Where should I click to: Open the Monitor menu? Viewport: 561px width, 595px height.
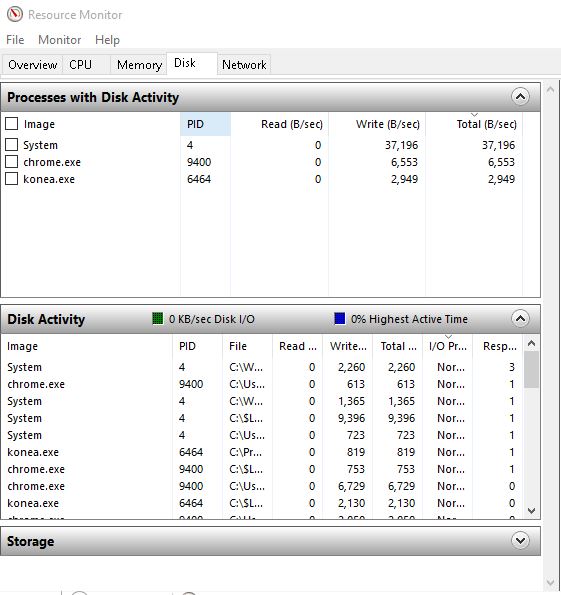click(x=60, y=40)
